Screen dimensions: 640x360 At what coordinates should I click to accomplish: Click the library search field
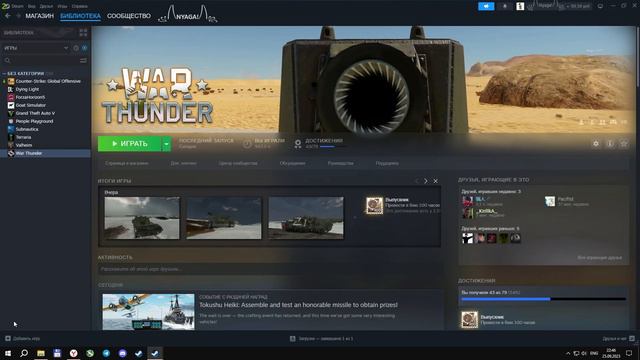pyautogui.click(x=40, y=60)
